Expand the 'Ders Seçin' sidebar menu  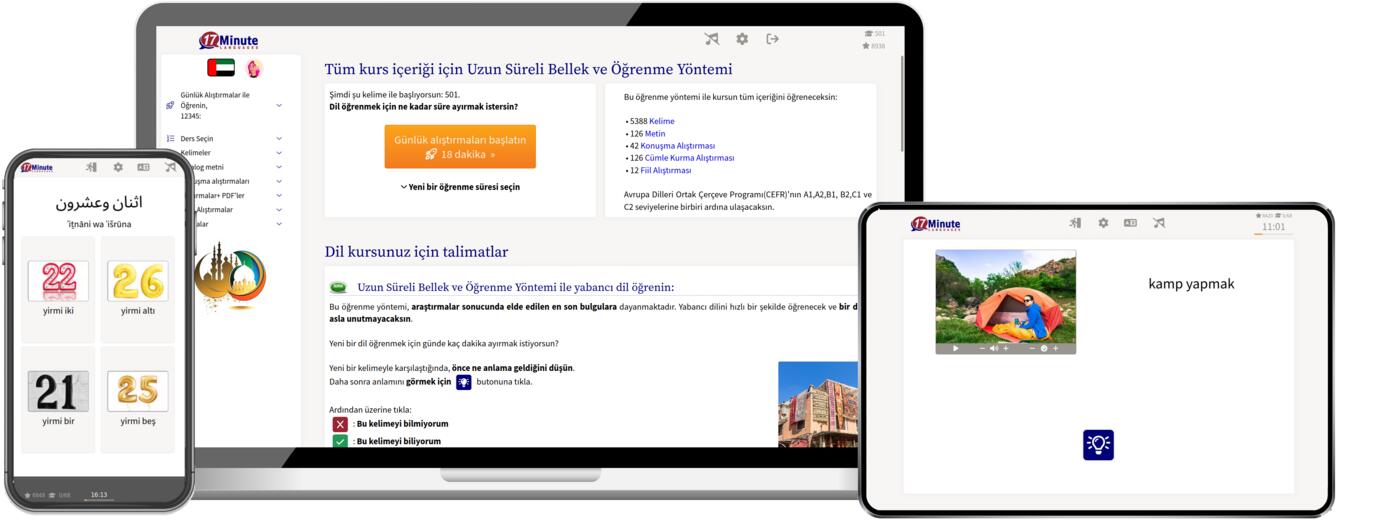pos(279,139)
